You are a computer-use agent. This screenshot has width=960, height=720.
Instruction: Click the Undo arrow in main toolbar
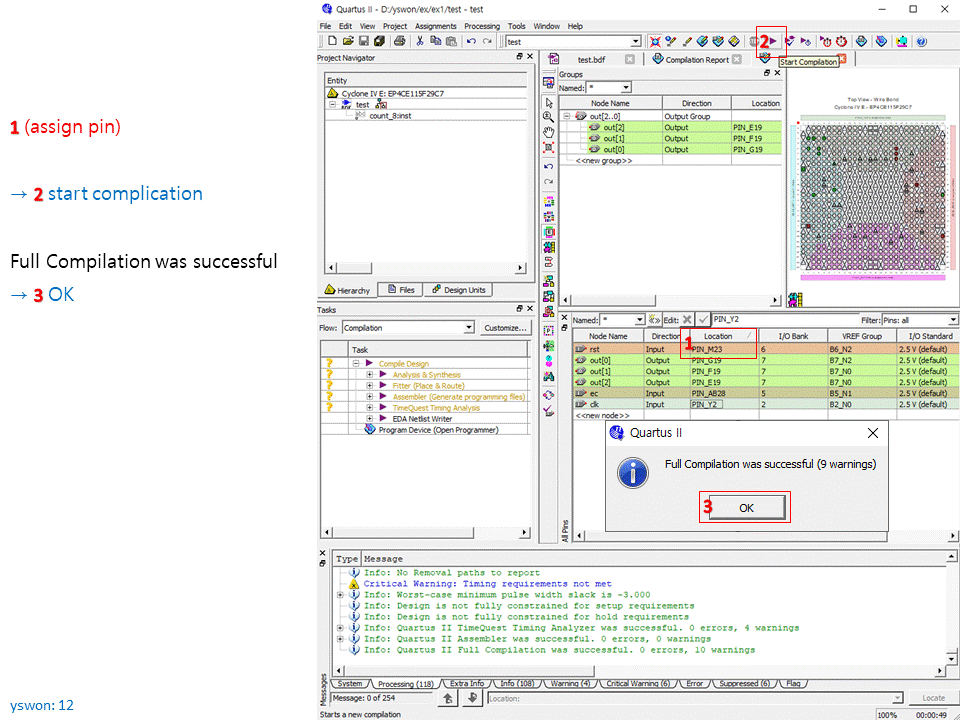click(x=471, y=41)
